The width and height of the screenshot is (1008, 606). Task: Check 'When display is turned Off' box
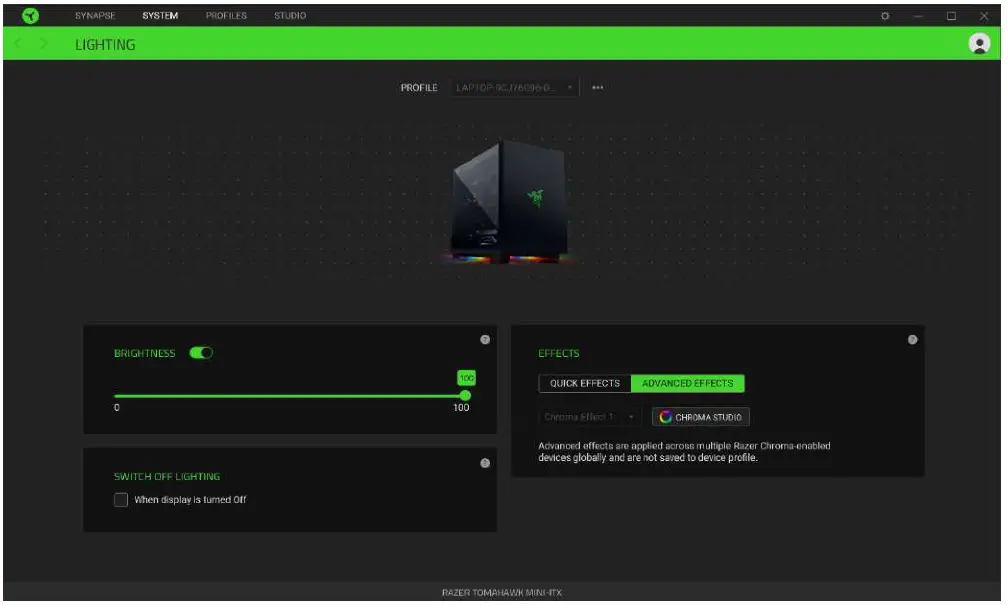pos(121,500)
